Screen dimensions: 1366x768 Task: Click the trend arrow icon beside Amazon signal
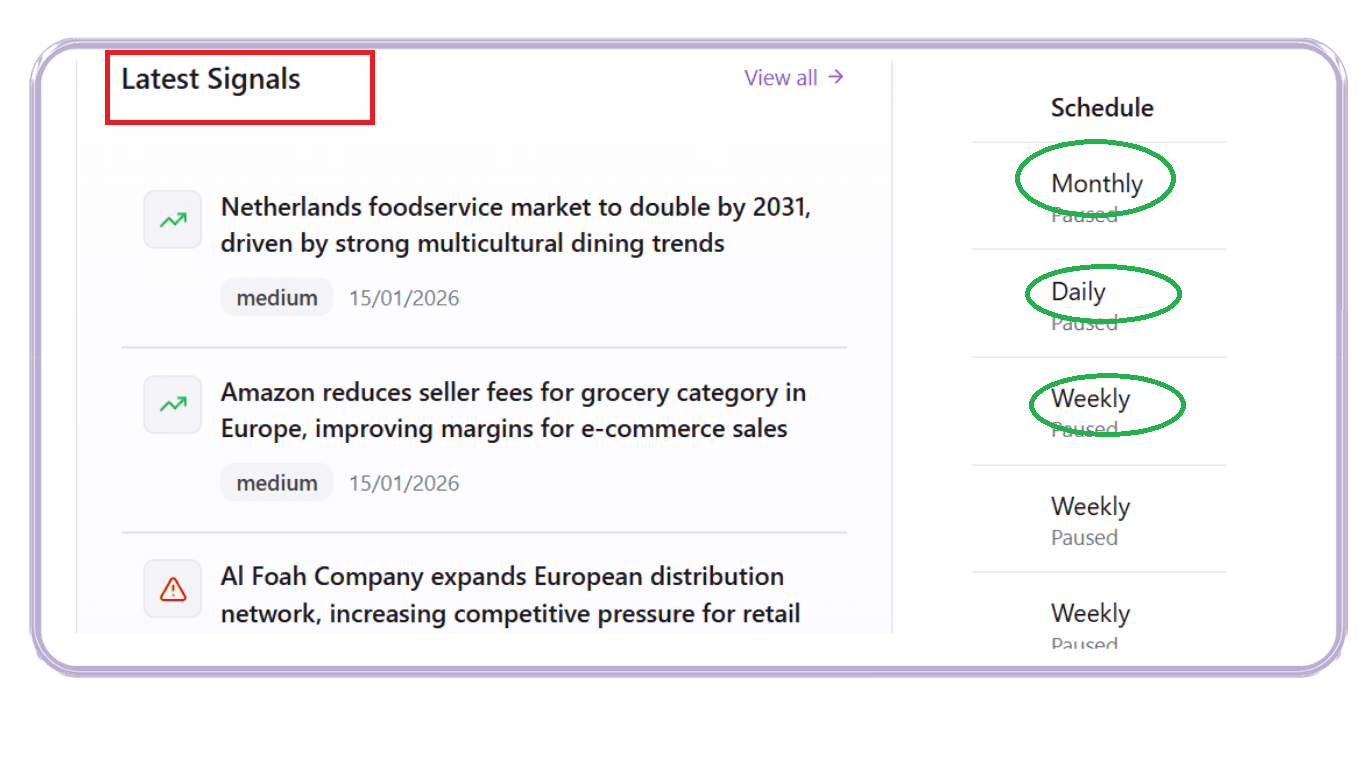tap(173, 404)
